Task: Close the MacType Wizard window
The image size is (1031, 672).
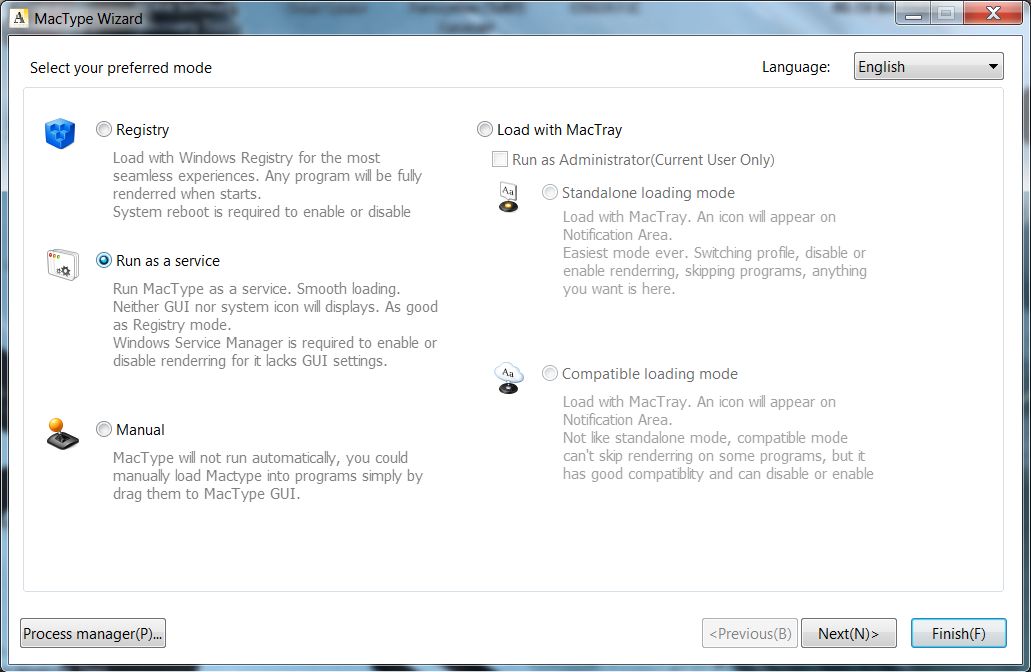Action: tap(993, 14)
